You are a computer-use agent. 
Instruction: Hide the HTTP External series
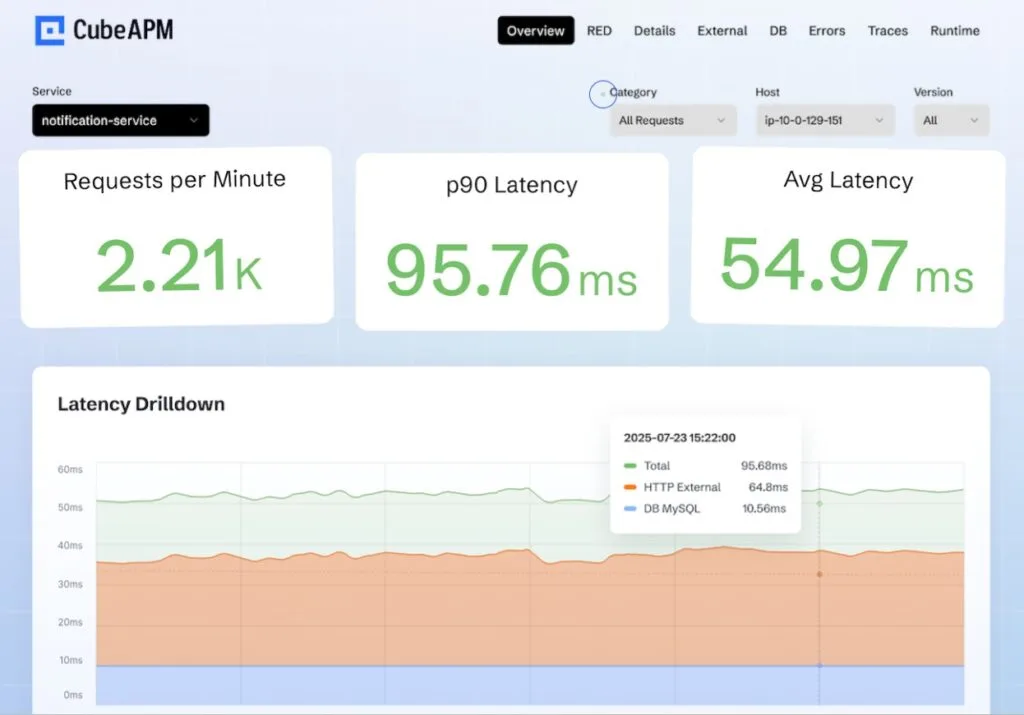680,487
